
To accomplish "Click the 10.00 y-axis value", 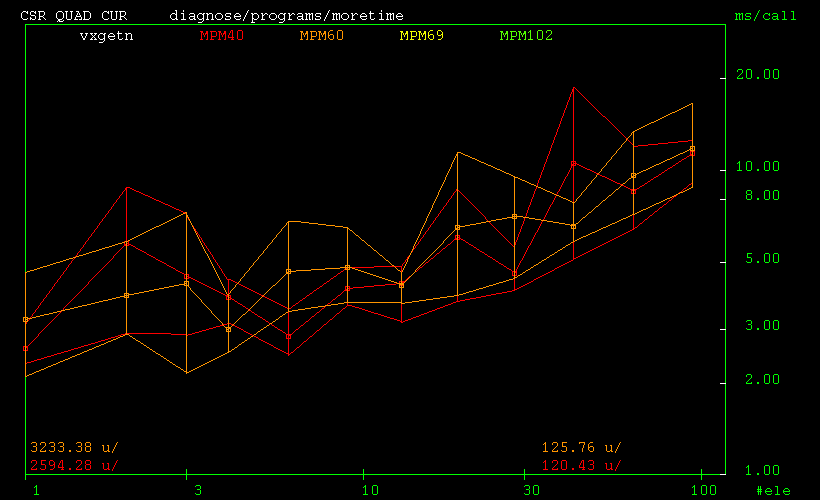I will (758, 167).
